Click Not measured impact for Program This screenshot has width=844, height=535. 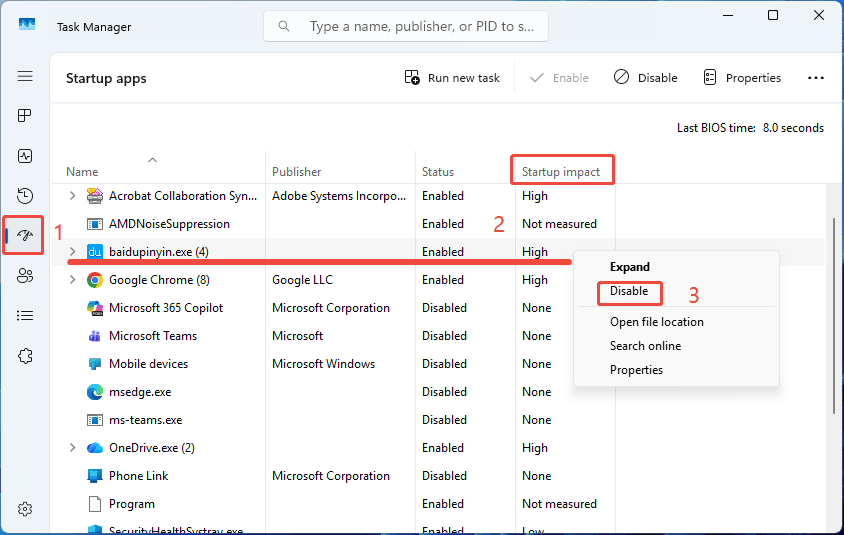[559, 504]
